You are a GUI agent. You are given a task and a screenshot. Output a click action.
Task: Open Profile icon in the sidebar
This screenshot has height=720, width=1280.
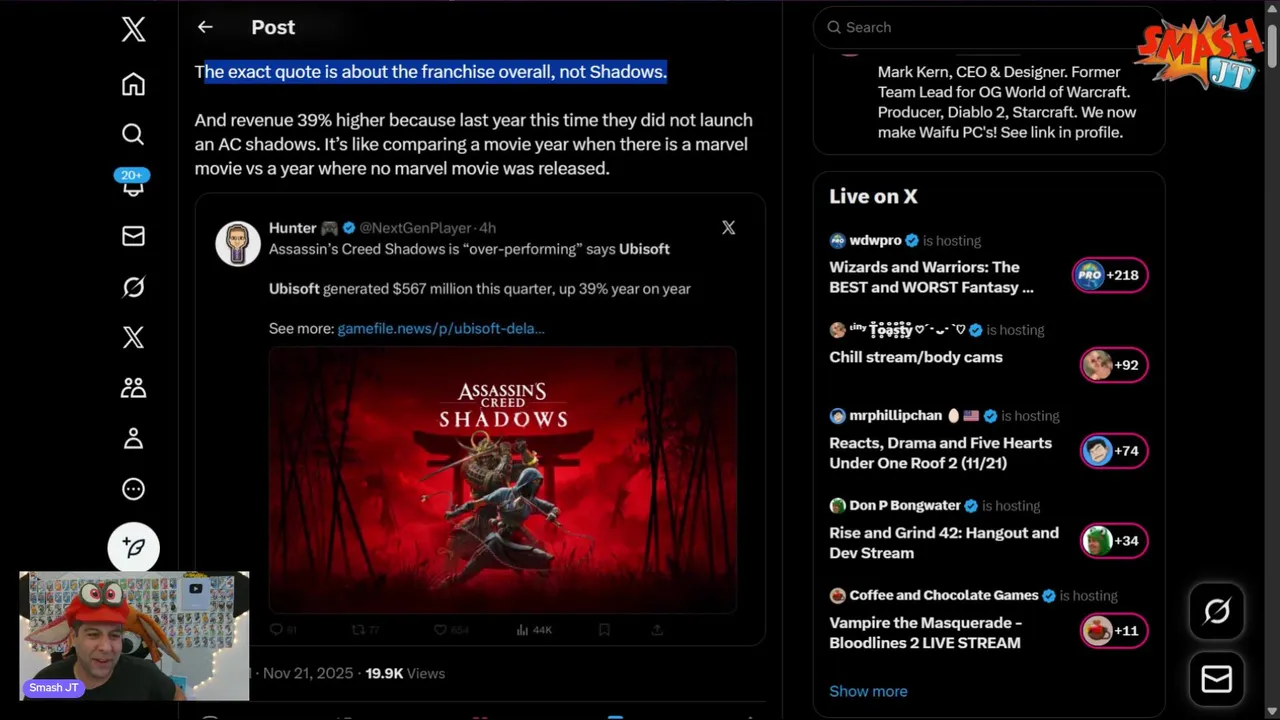point(133,438)
